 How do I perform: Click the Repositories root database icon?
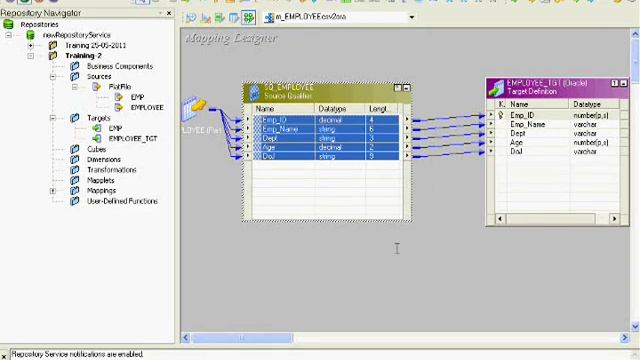[8, 24]
